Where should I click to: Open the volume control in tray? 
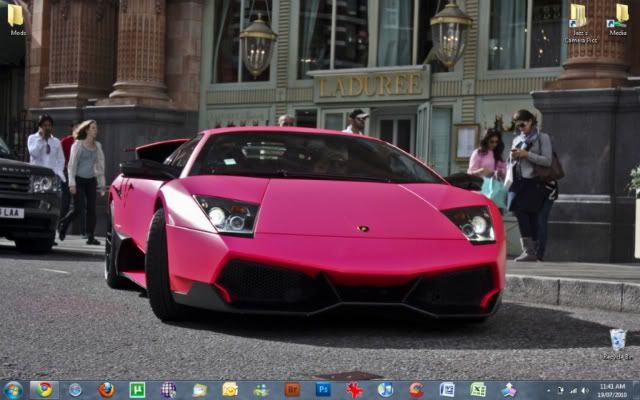click(586, 390)
